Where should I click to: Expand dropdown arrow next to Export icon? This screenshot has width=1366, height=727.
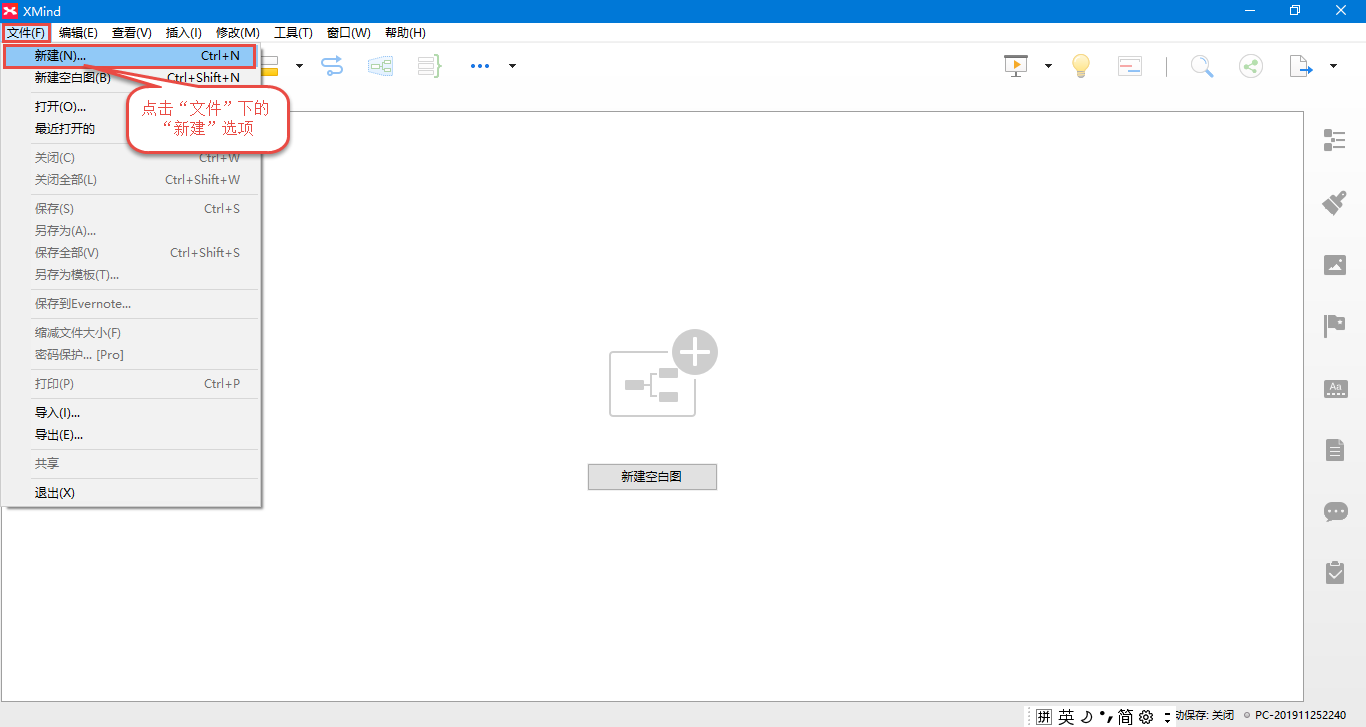[x=1333, y=66]
